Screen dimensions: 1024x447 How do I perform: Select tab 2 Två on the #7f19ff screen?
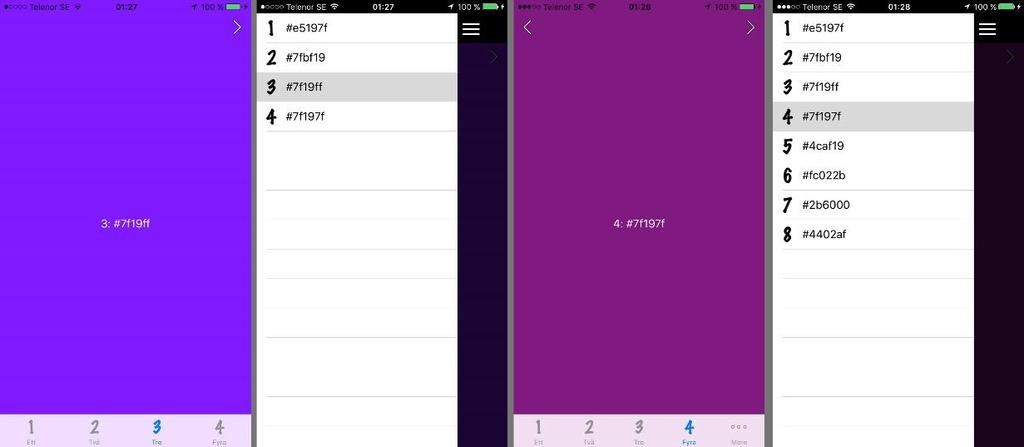94,431
